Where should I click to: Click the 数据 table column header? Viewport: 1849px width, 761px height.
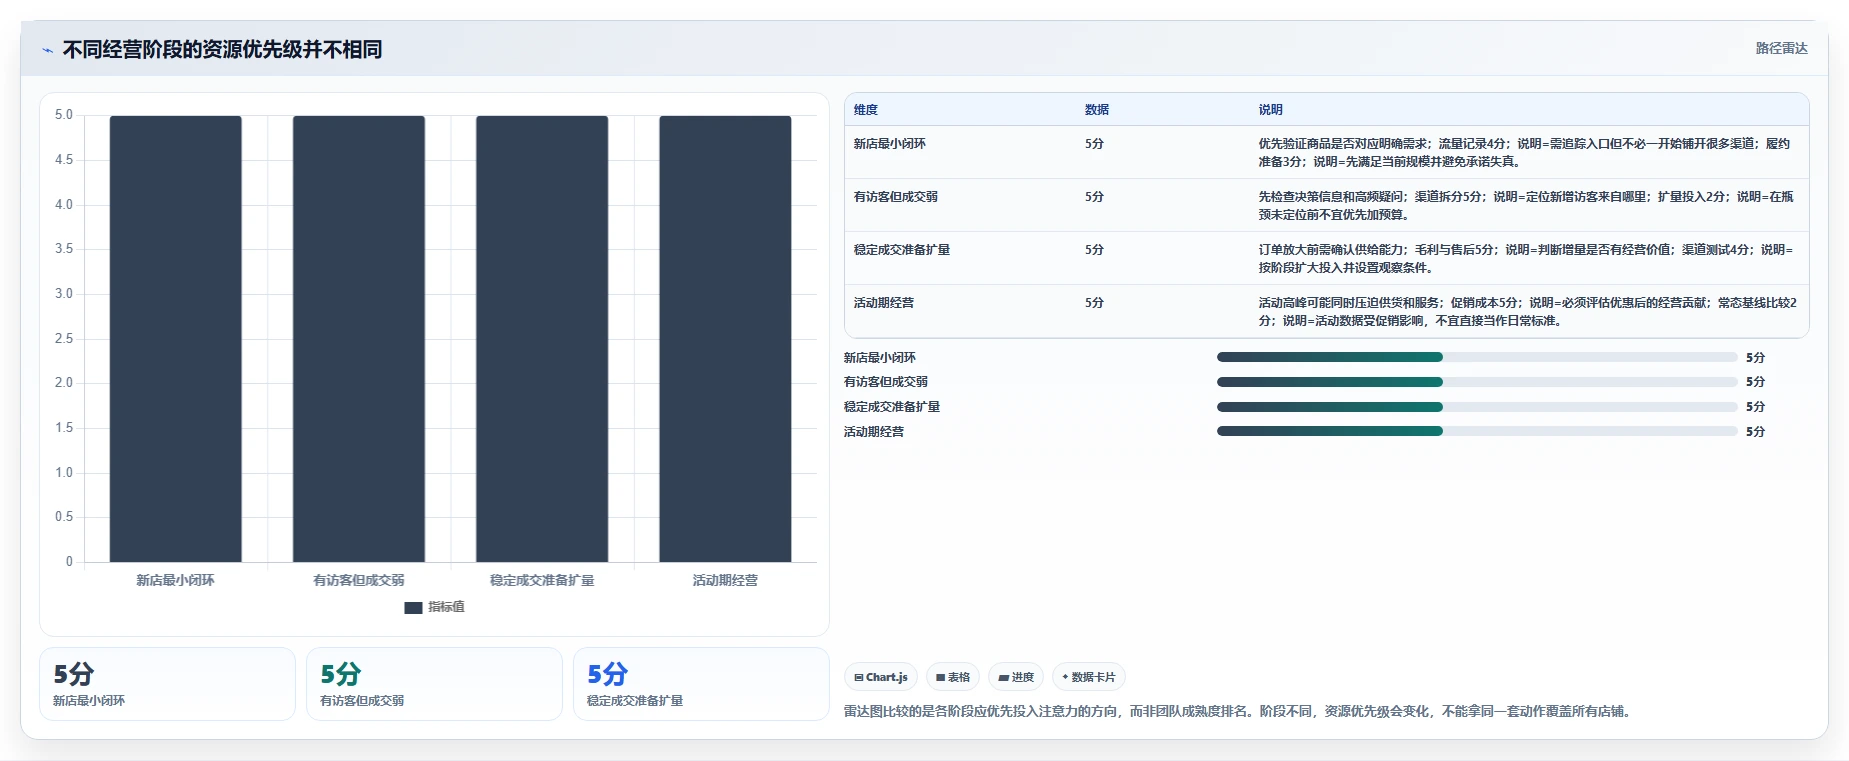click(x=1097, y=110)
